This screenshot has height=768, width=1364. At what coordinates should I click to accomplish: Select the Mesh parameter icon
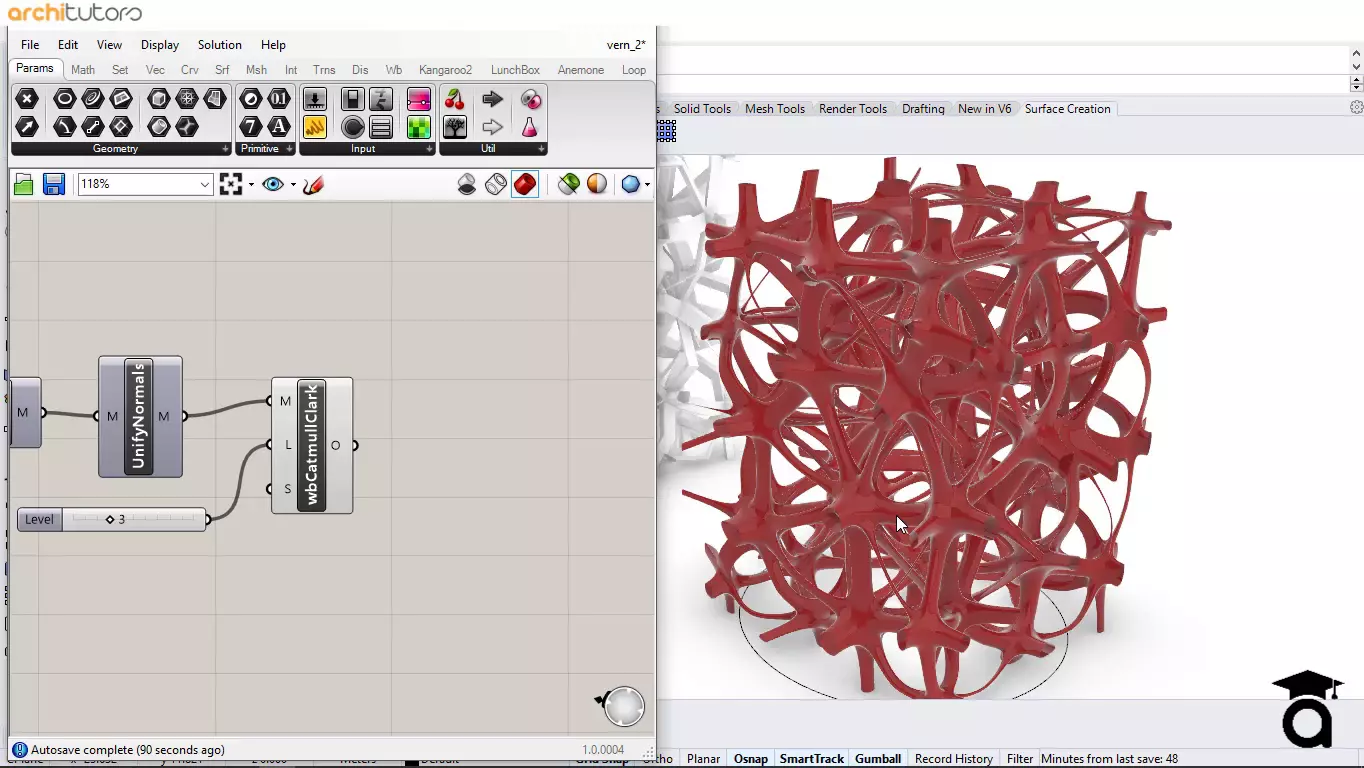[x=187, y=98]
